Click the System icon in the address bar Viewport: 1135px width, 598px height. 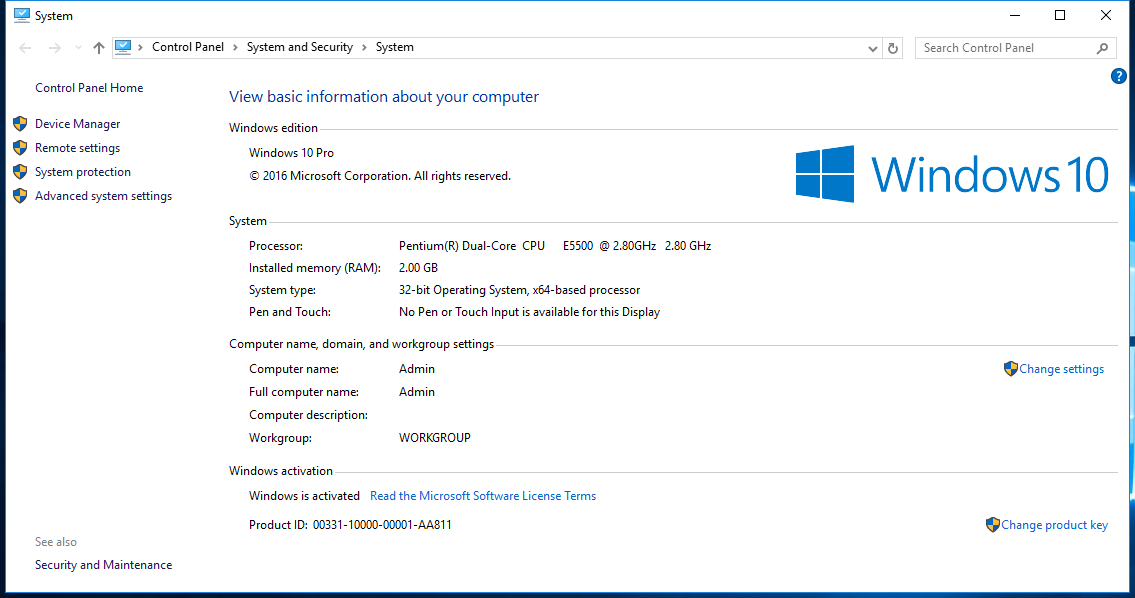point(122,46)
